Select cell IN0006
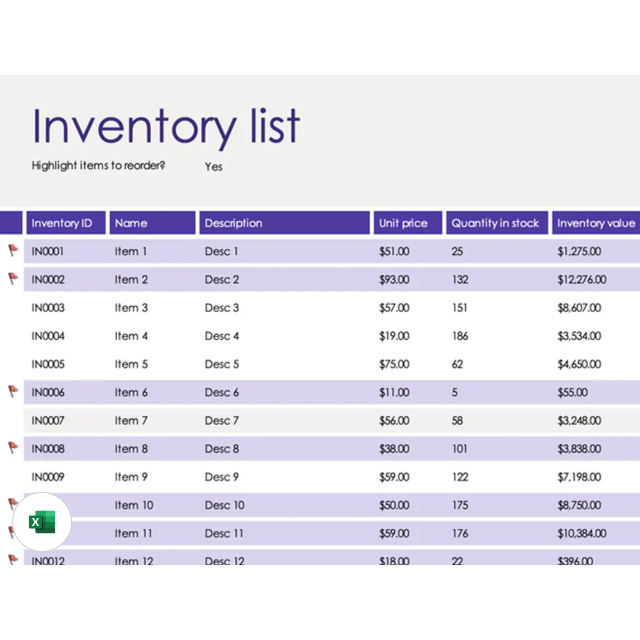 [48, 392]
